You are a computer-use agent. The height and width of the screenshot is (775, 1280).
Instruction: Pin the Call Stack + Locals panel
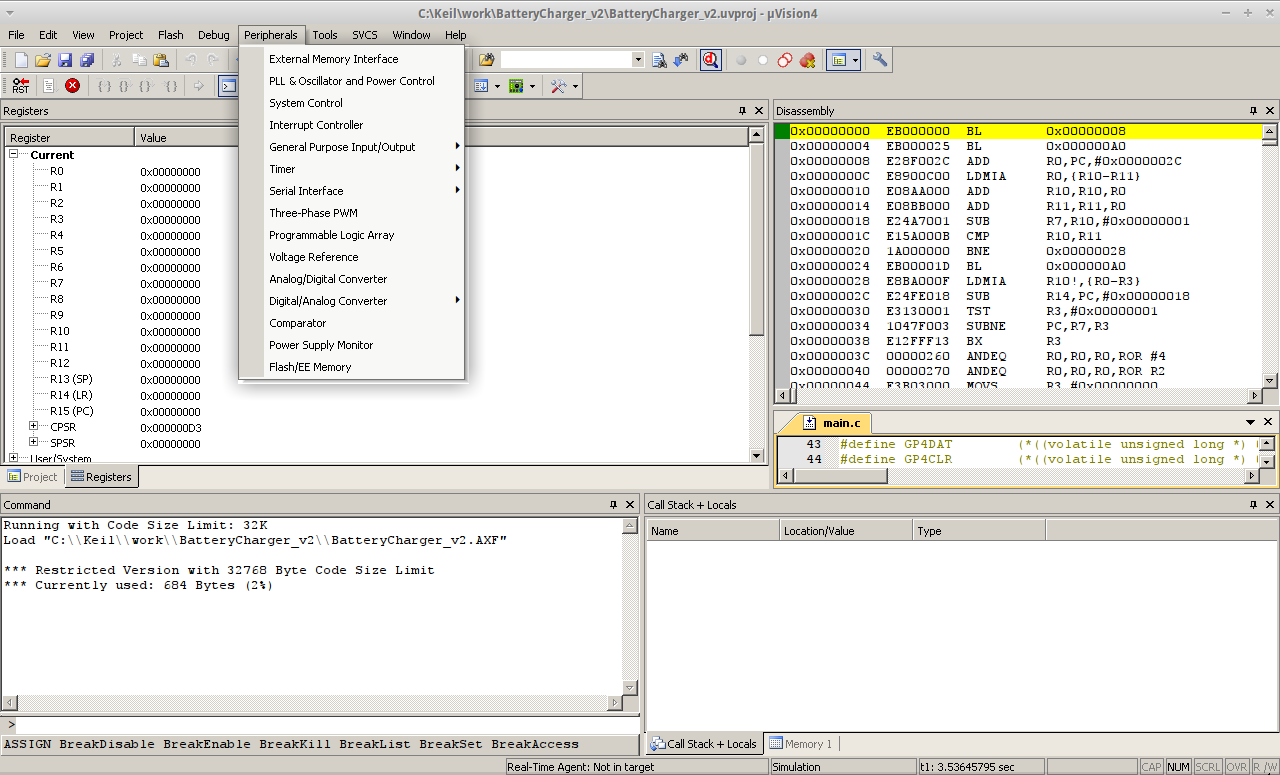[1253, 505]
